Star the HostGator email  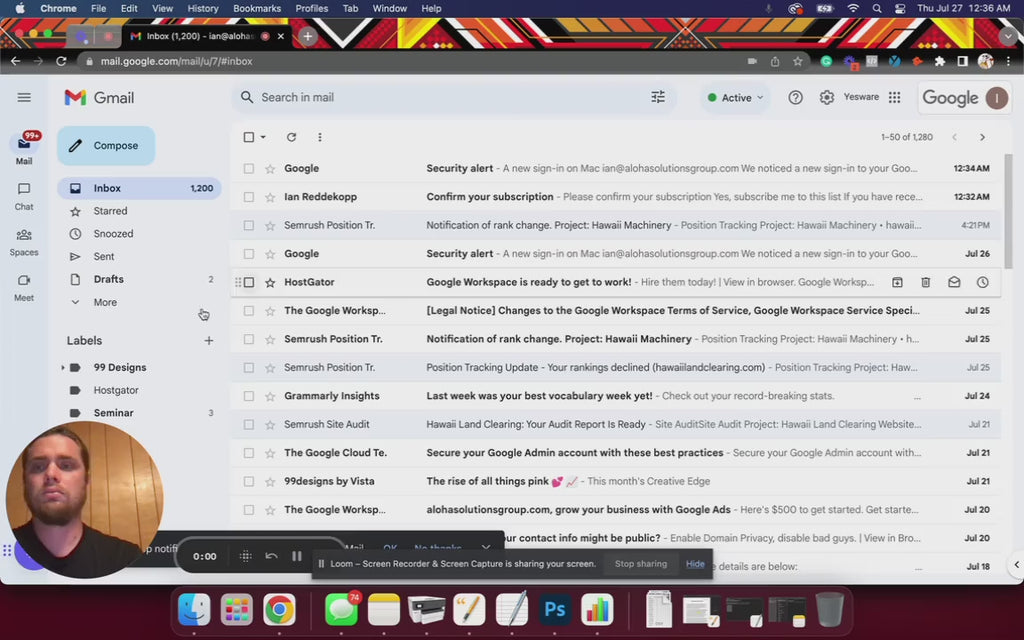(270, 282)
